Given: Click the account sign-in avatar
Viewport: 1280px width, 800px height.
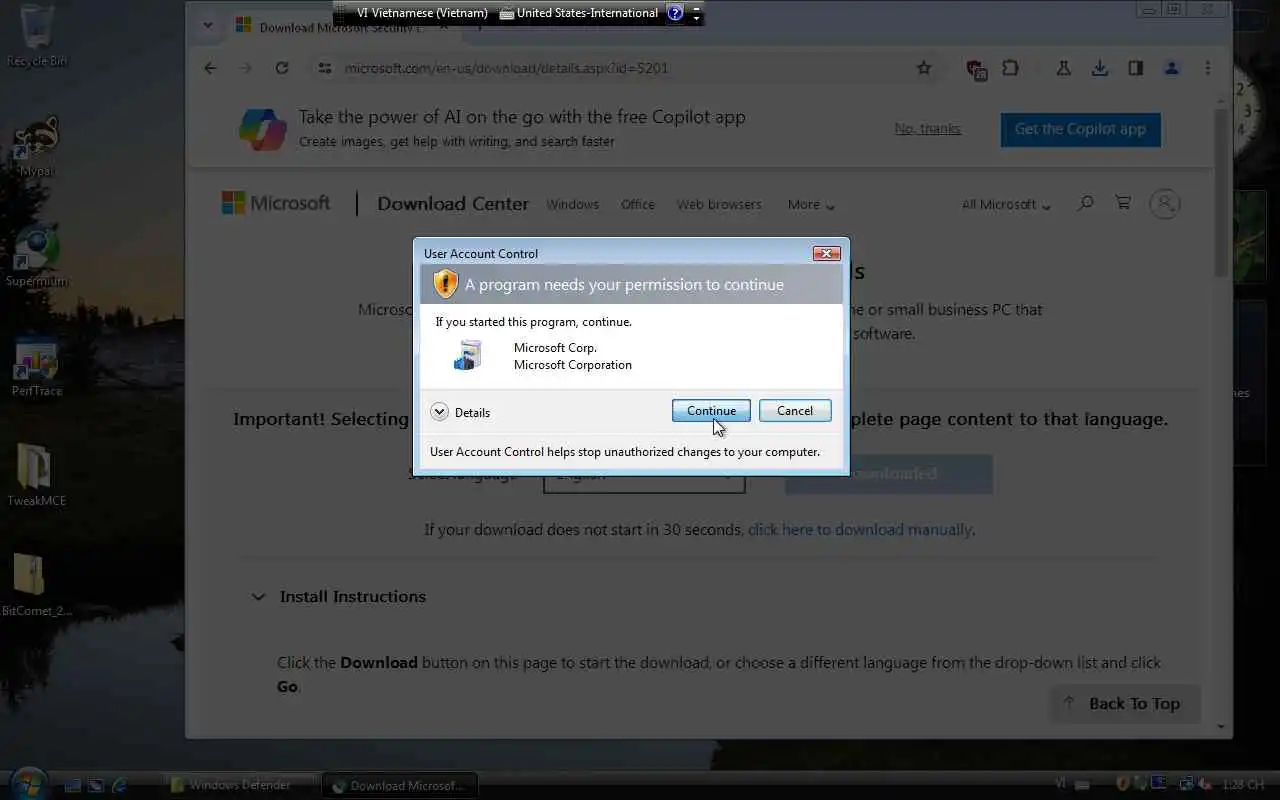Looking at the screenshot, I should point(1165,204).
